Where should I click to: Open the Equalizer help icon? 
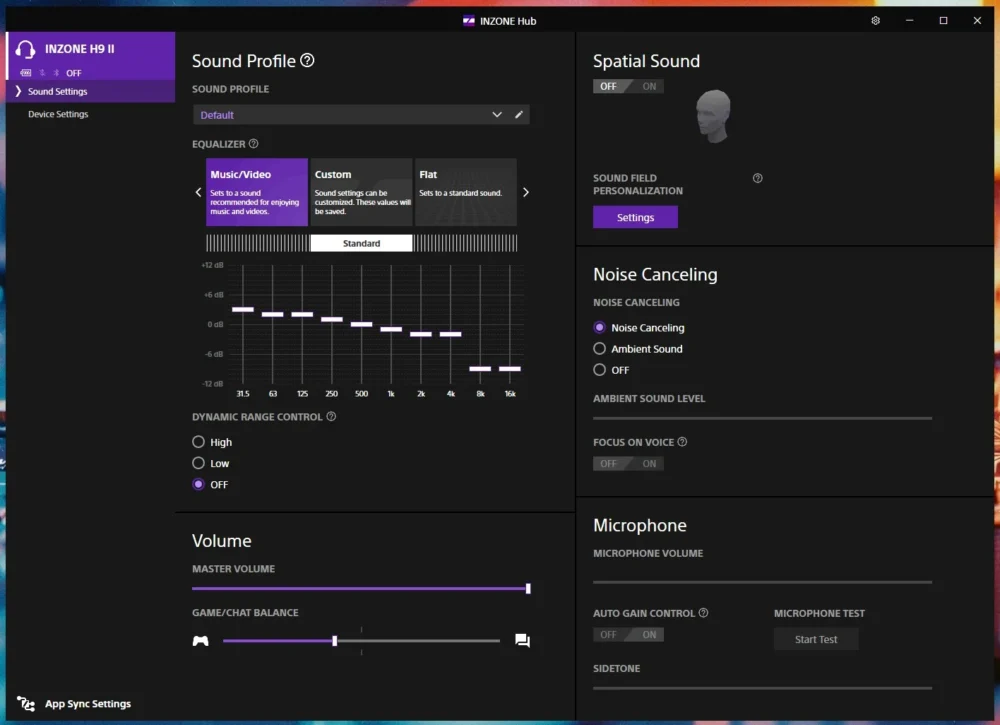pyautogui.click(x=254, y=143)
